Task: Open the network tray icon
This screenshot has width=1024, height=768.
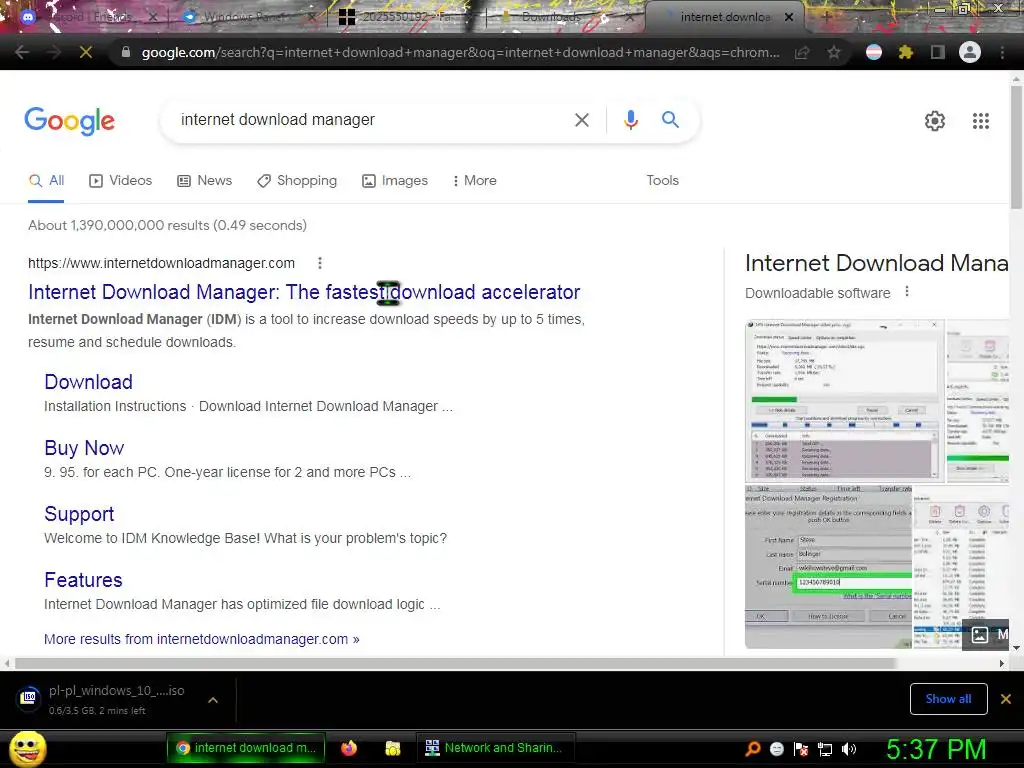Action: (x=825, y=749)
